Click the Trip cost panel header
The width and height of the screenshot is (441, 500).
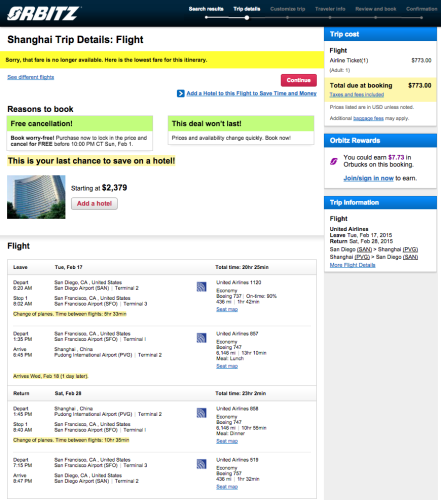380,34
